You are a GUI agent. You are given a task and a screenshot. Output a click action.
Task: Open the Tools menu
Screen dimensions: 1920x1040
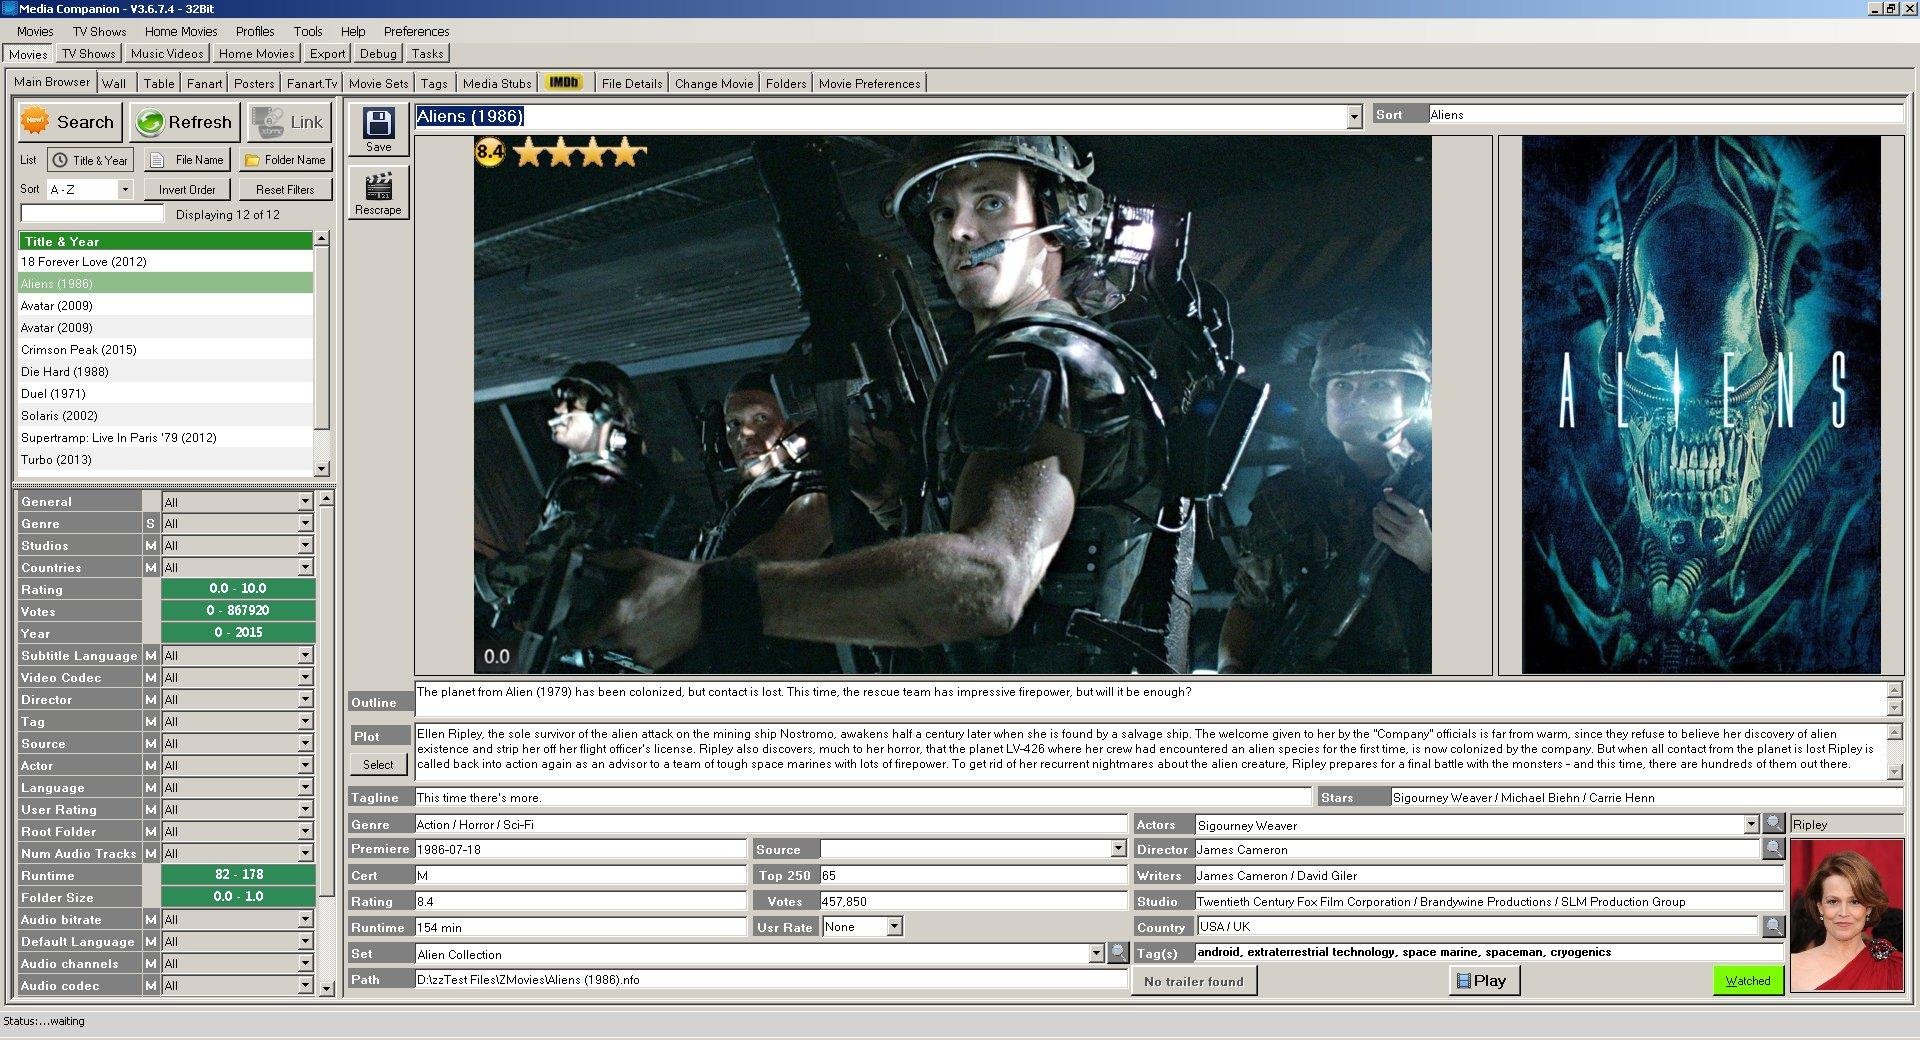coord(308,31)
